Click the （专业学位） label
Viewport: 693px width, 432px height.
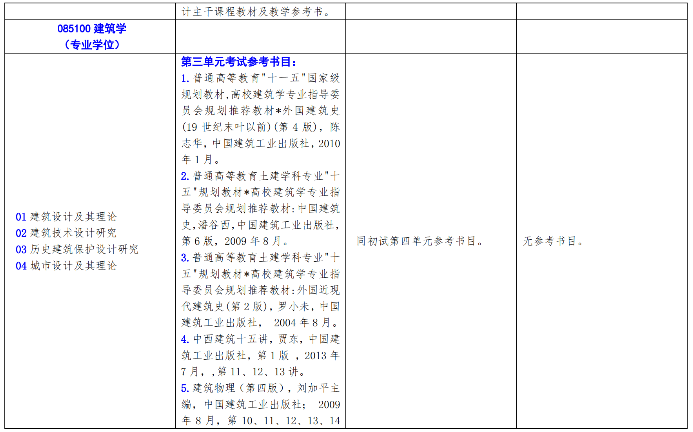[x=90, y=45]
